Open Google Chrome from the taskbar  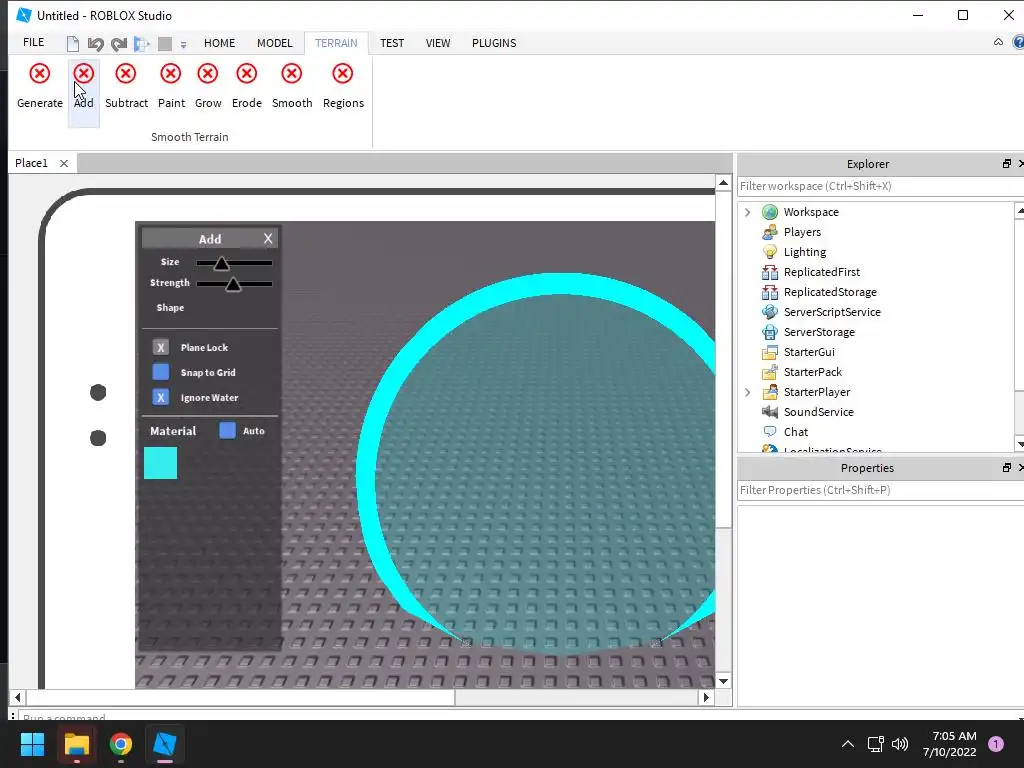click(x=121, y=744)
